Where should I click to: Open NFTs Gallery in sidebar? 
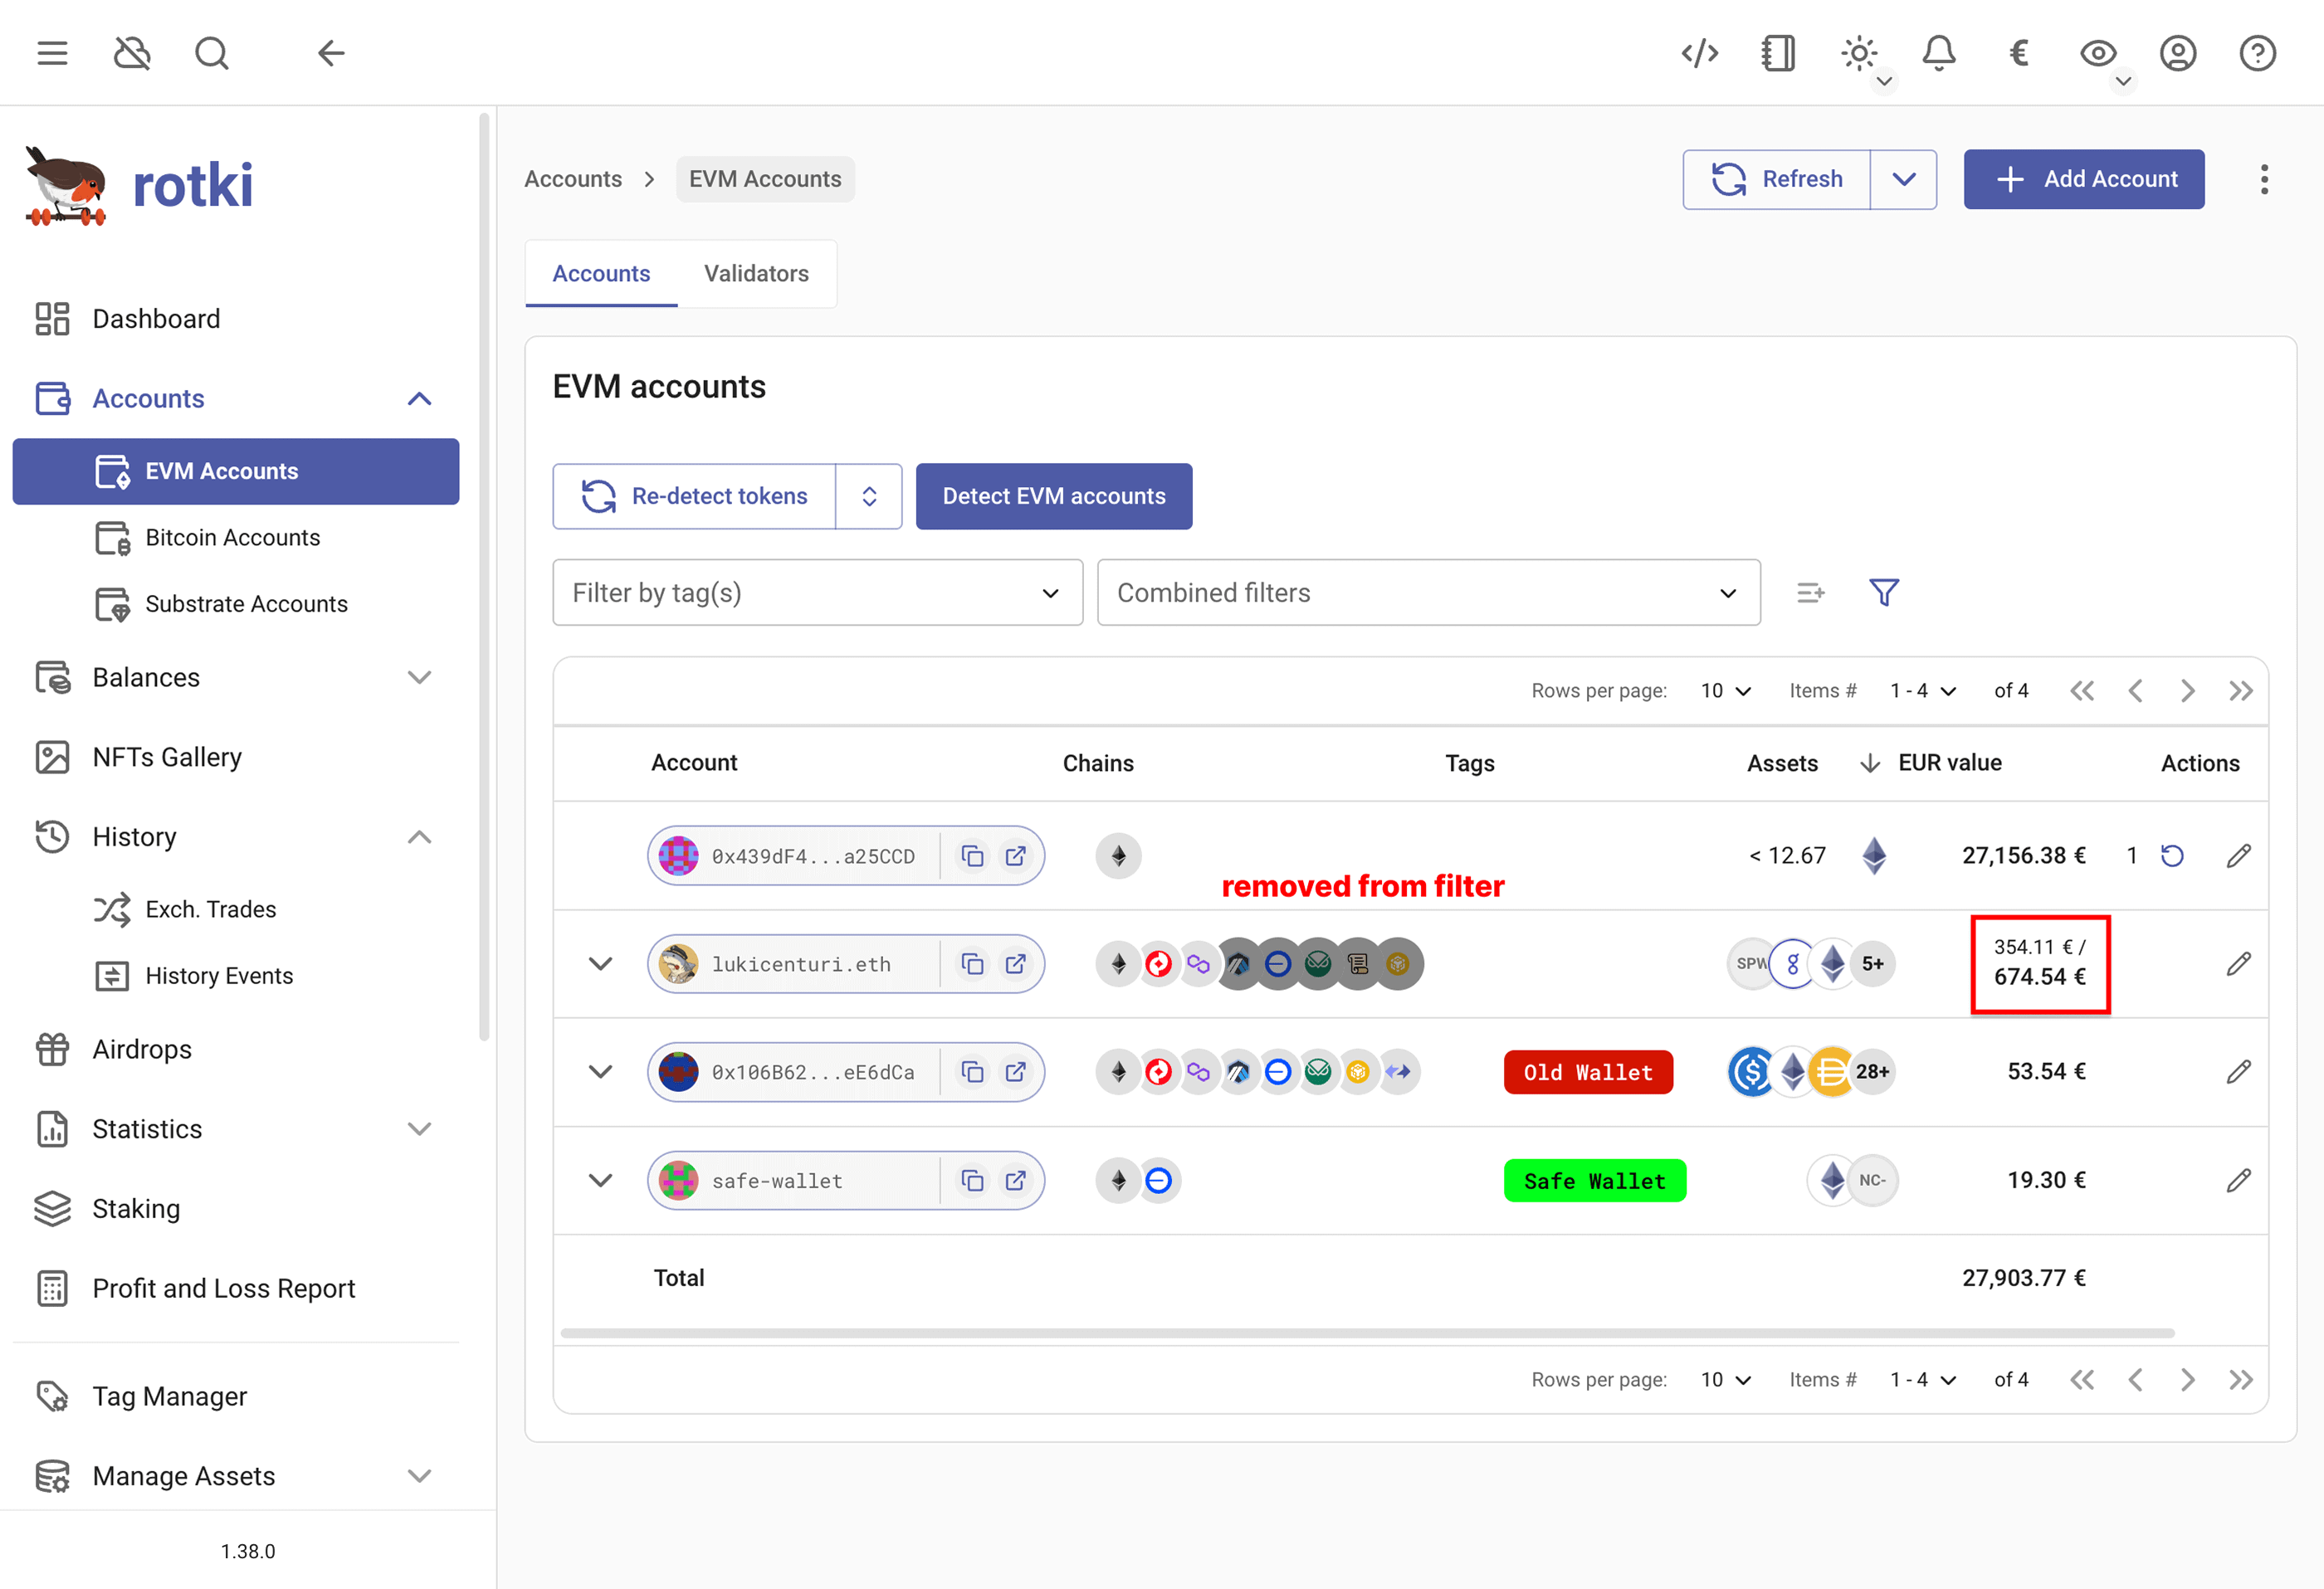coord(235,757)
